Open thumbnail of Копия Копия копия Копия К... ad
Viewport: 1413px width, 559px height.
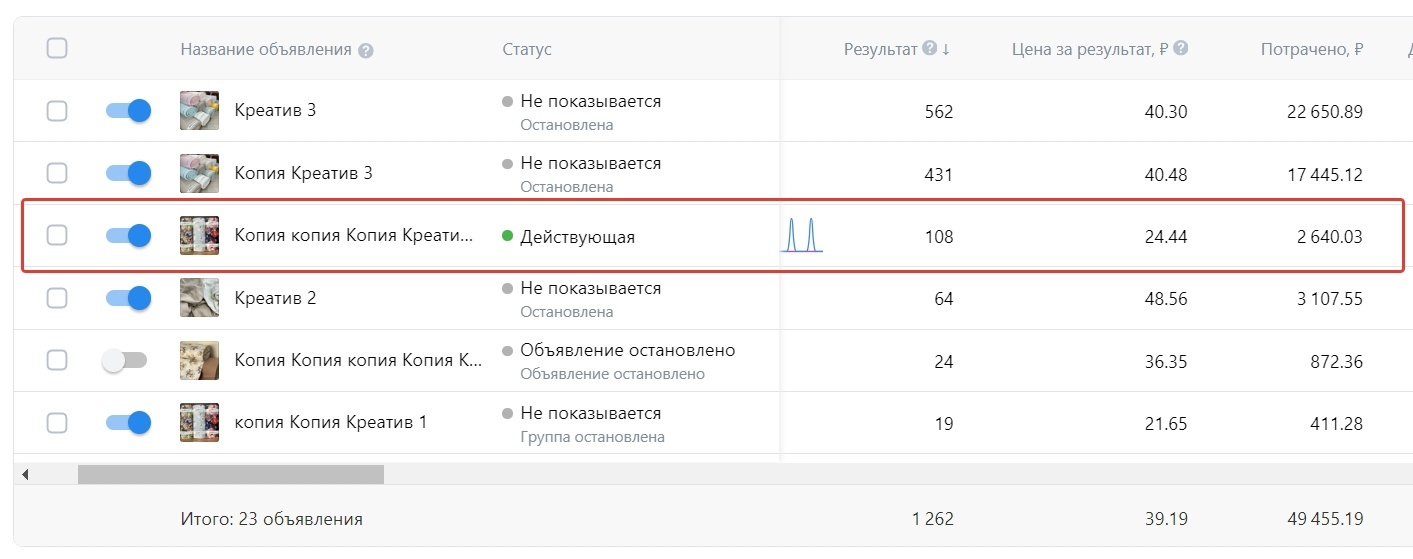click(x=199, y=360)
